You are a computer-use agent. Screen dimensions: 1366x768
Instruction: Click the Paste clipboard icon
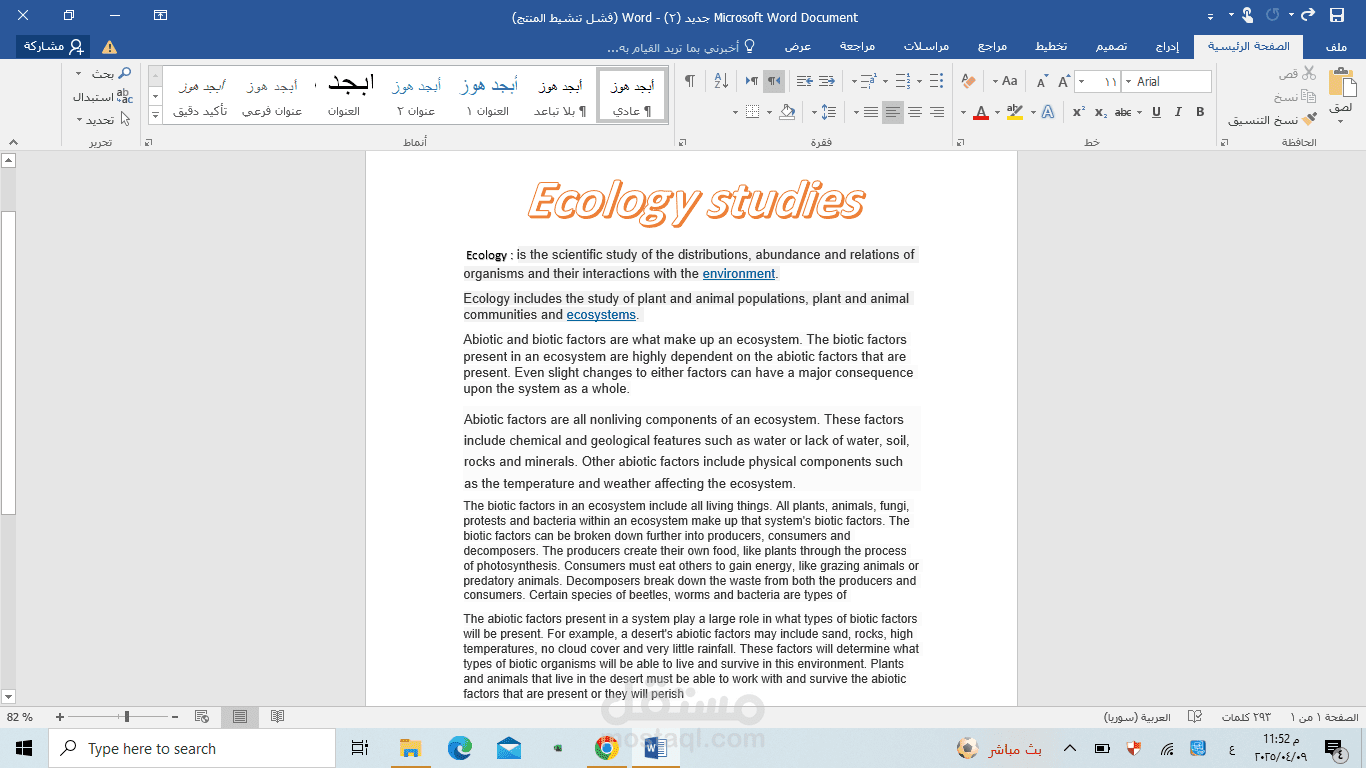pos(1341,83)
